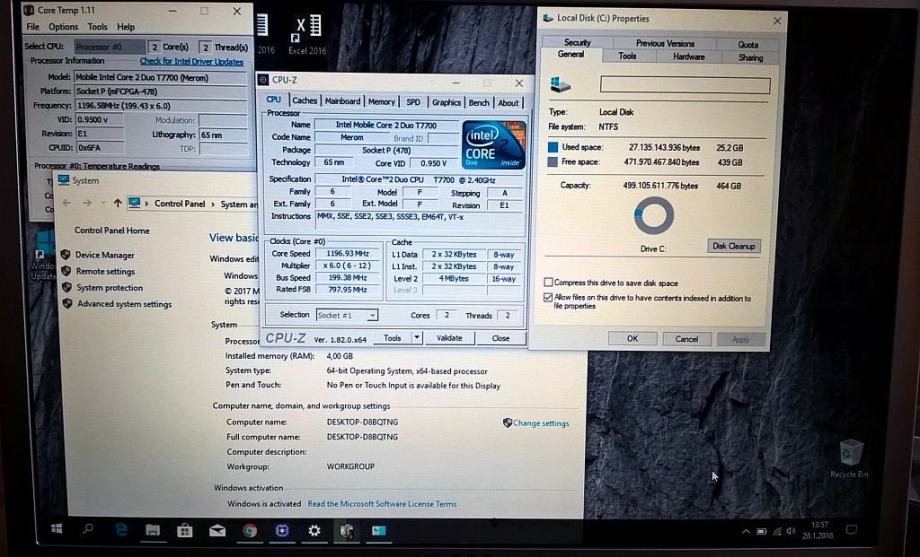This screenshot has height=557, width=920.
Task: Open the Sharing tab in disk properties
Action: (750, 58)
